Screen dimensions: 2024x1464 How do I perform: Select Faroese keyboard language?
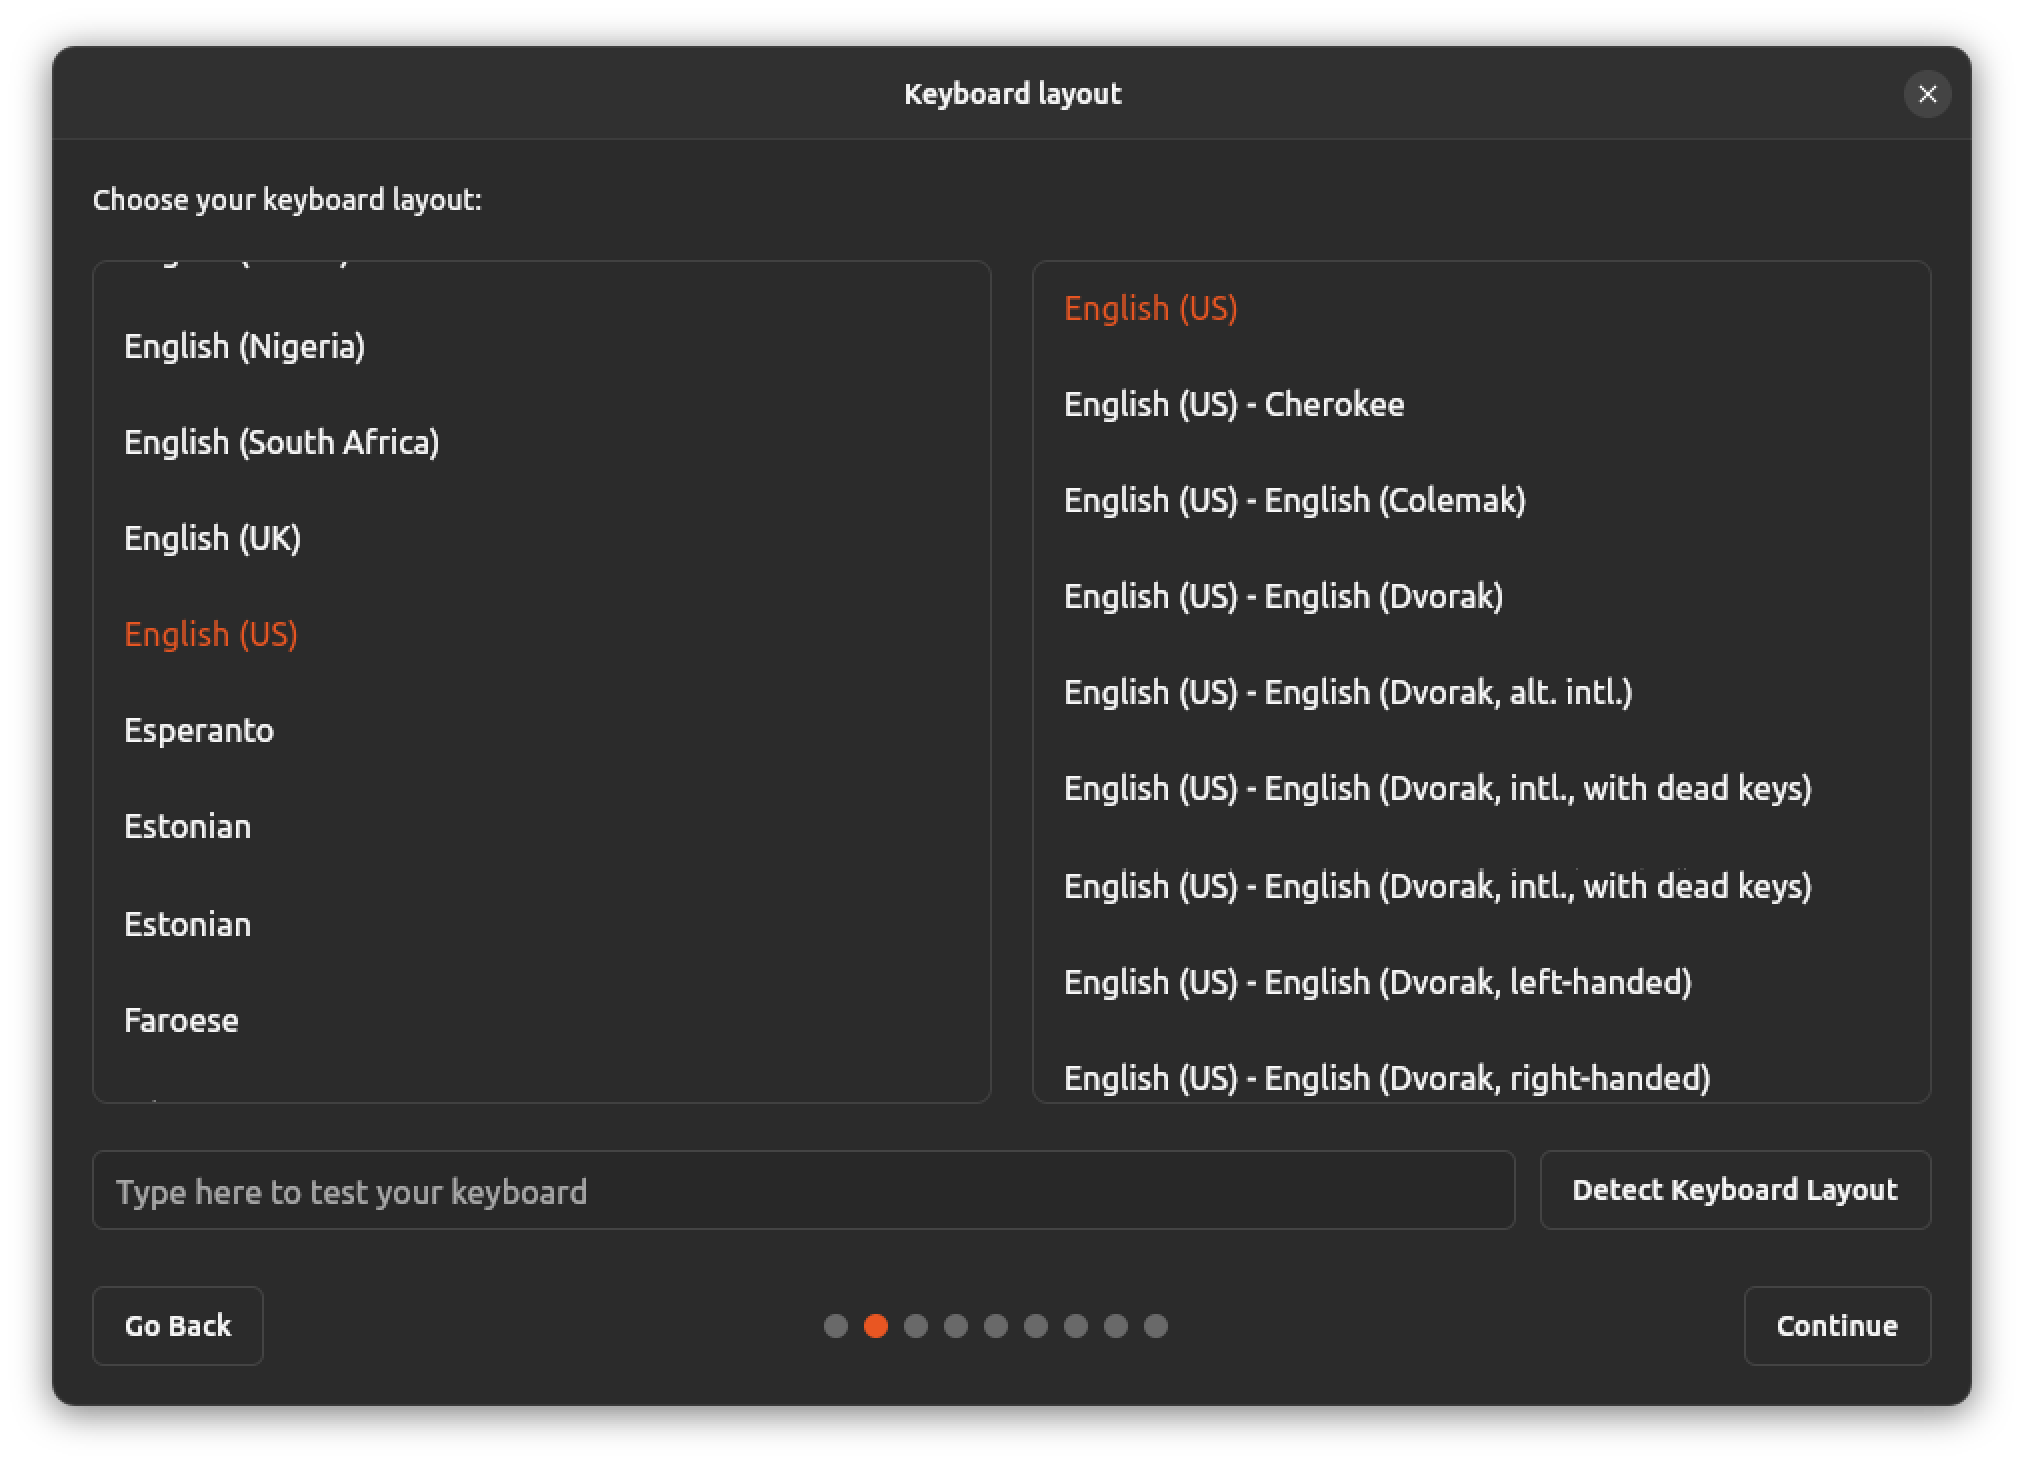(181, 1021)
